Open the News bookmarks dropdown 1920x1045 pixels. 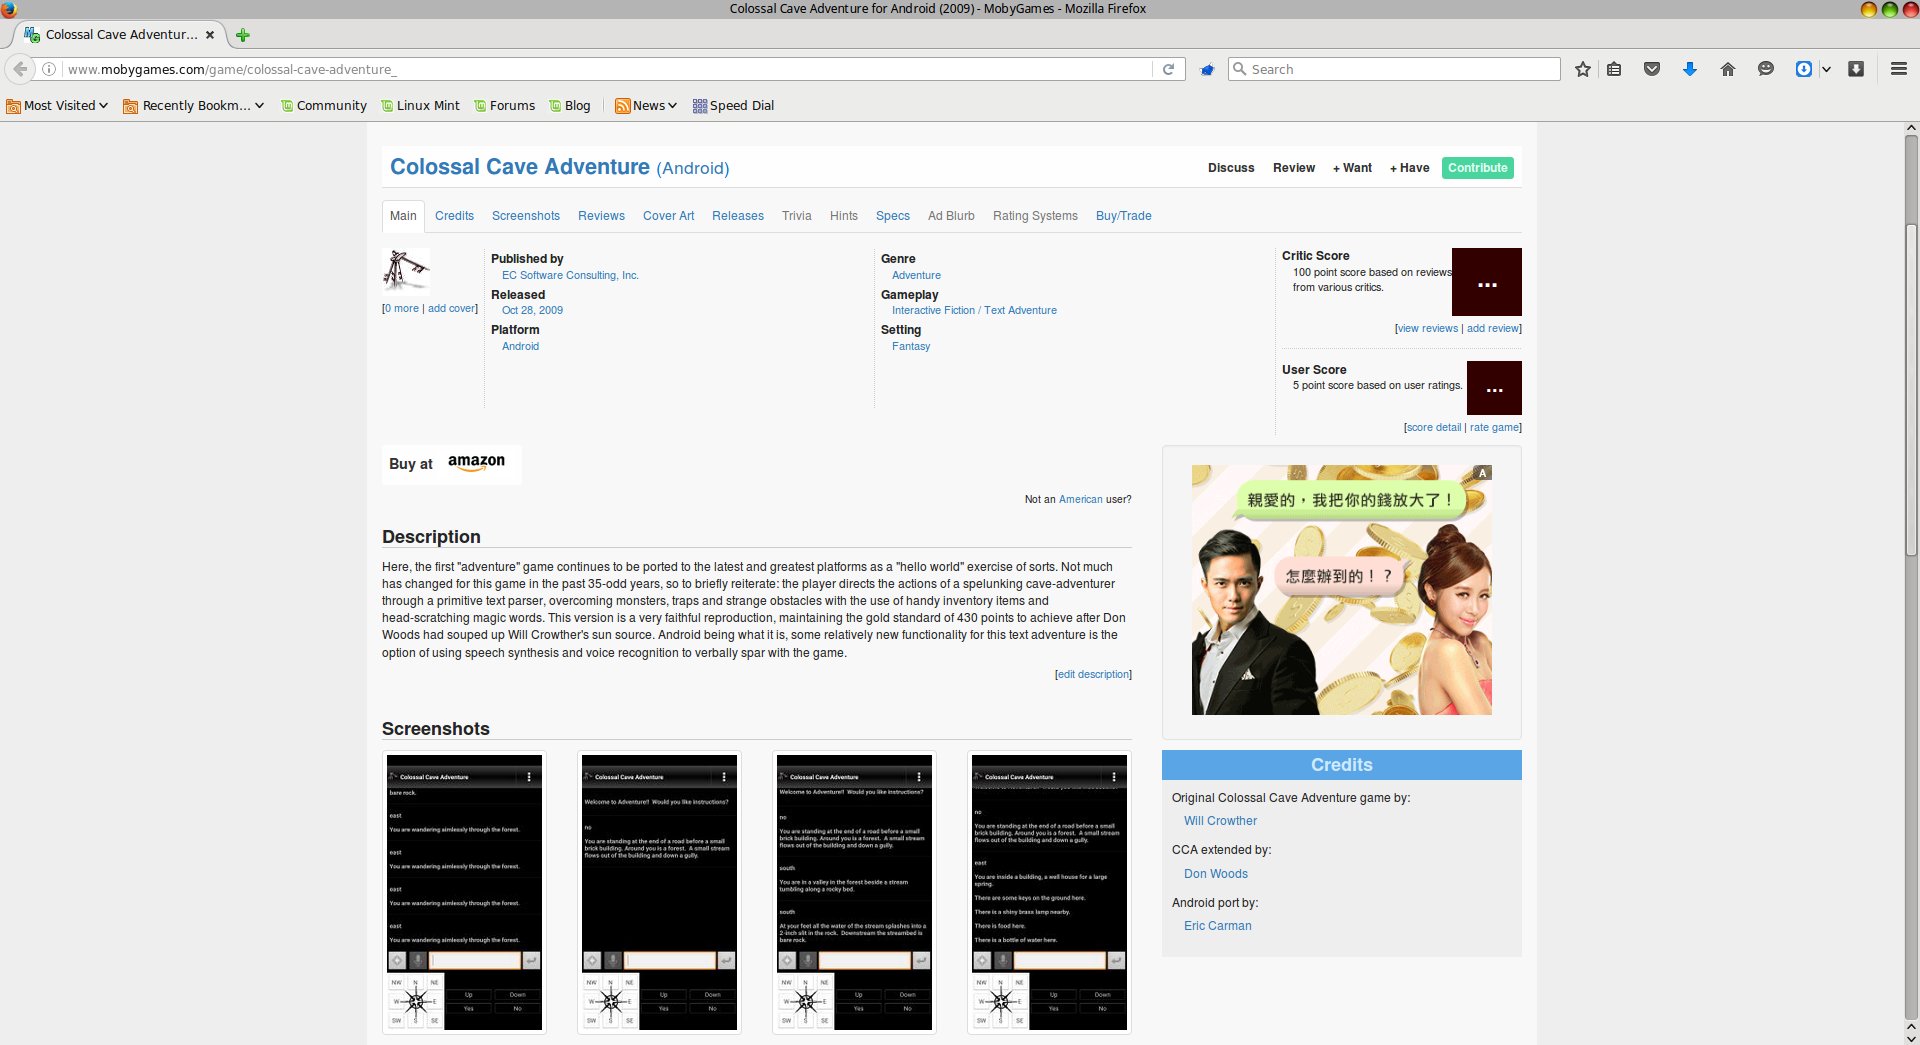pyautogui.click(x=646, y=105)
